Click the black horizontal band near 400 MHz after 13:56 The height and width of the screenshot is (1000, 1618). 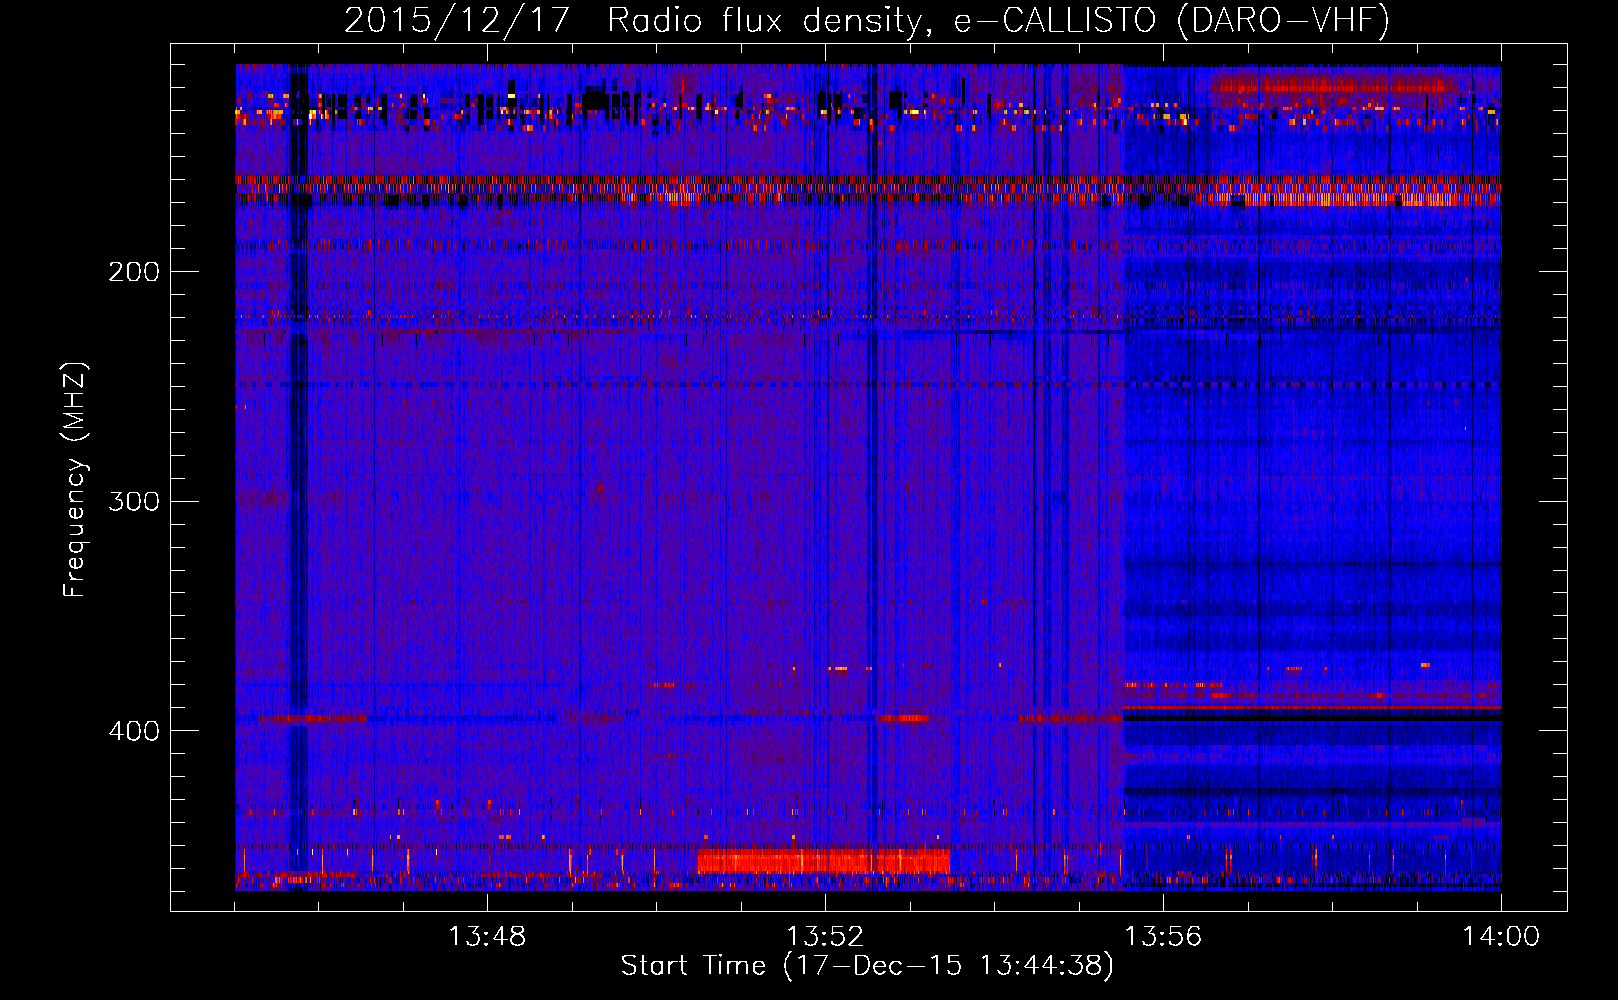1312,716
